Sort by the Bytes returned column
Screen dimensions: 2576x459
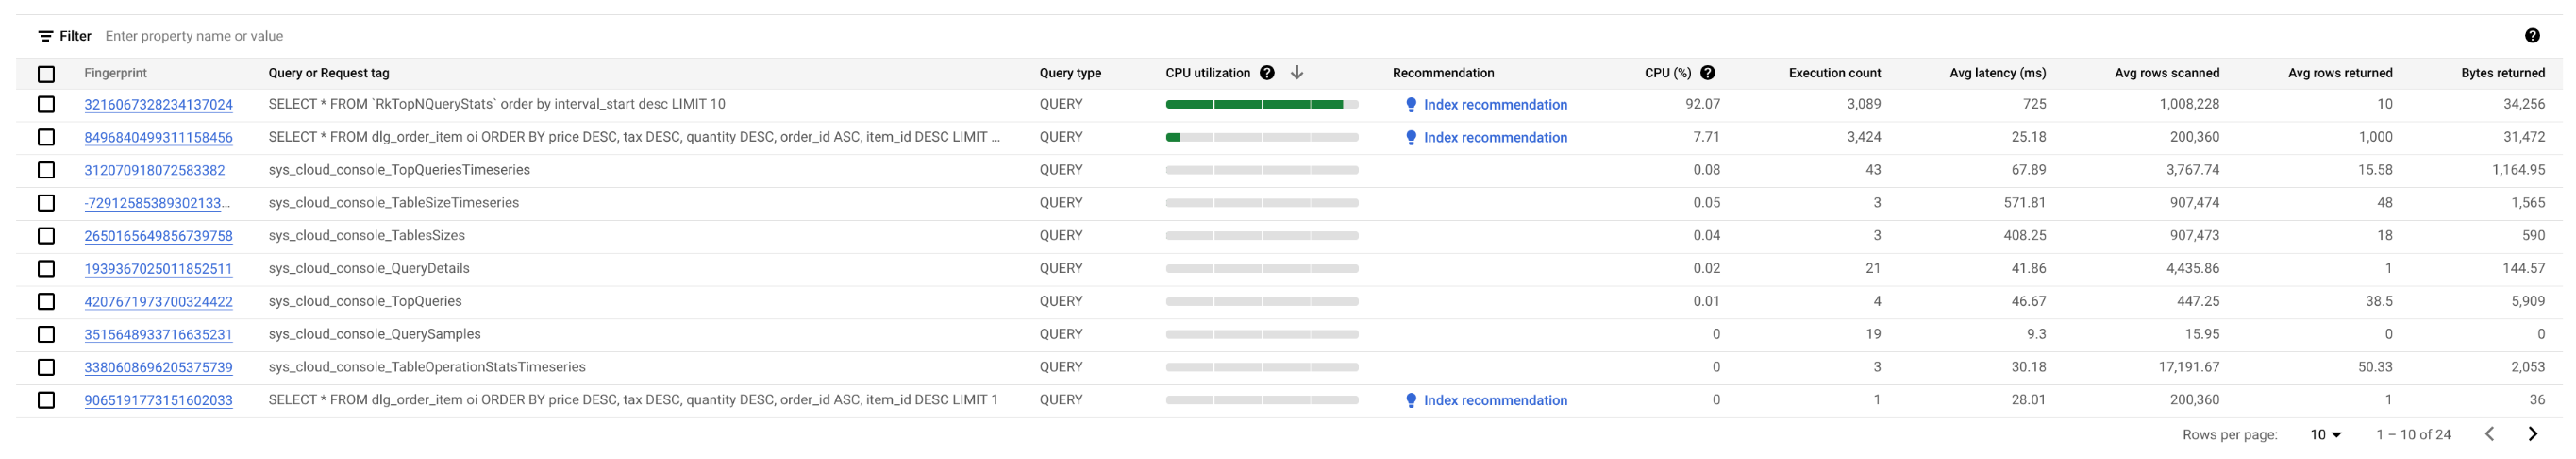pos(2502,73)
